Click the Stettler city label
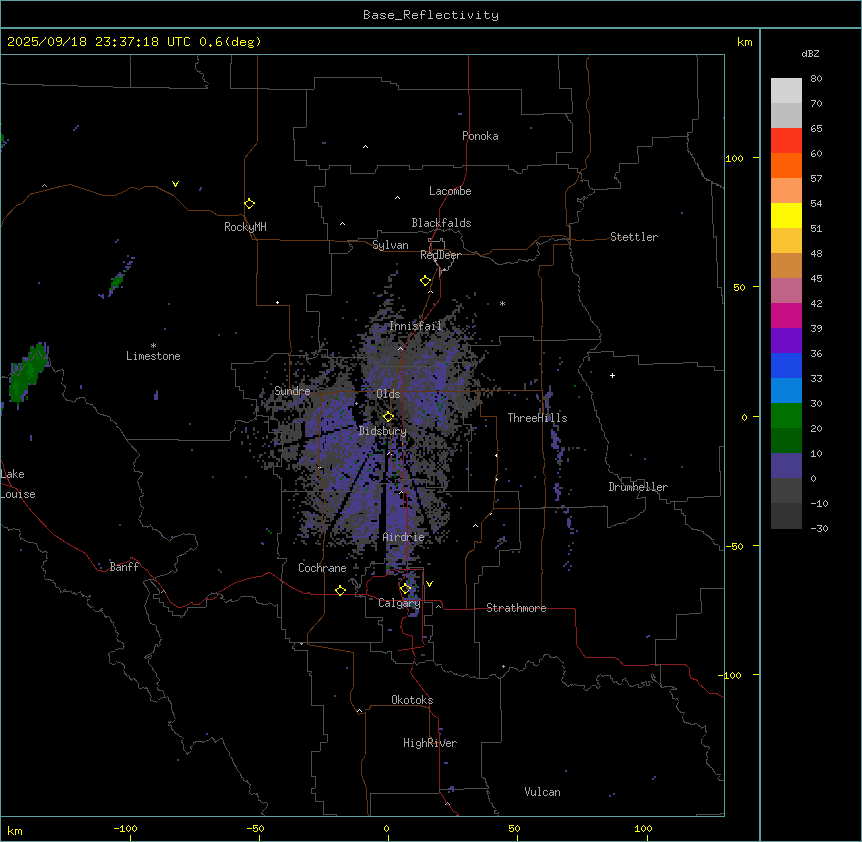 click(x=634, y=237)
